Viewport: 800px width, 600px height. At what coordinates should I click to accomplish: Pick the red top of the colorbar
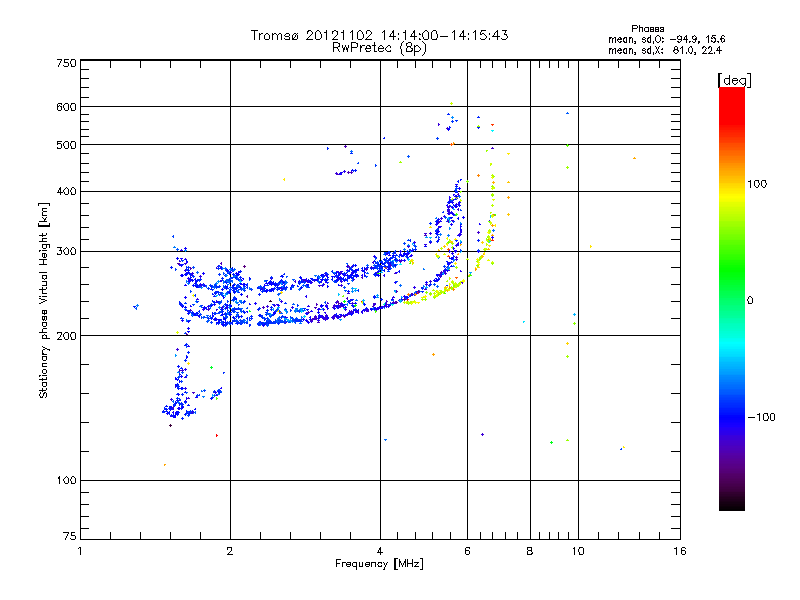pyautogui.click(x=731, y=93)
